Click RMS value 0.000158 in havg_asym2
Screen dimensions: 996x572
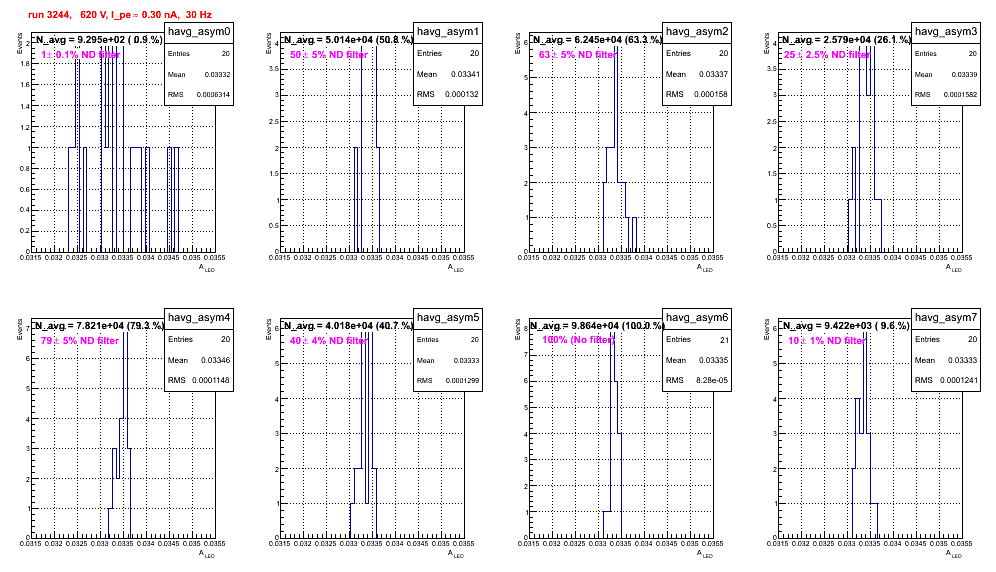[x=711, y=94]
